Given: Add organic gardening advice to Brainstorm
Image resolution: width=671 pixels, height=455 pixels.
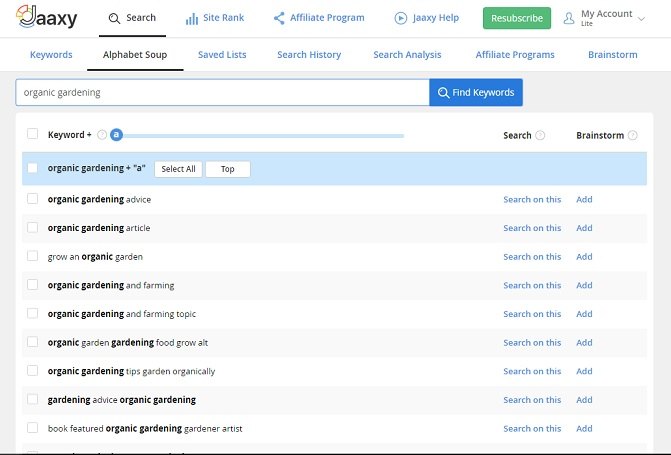Looking at the screenshot, I should pos(584,199).
